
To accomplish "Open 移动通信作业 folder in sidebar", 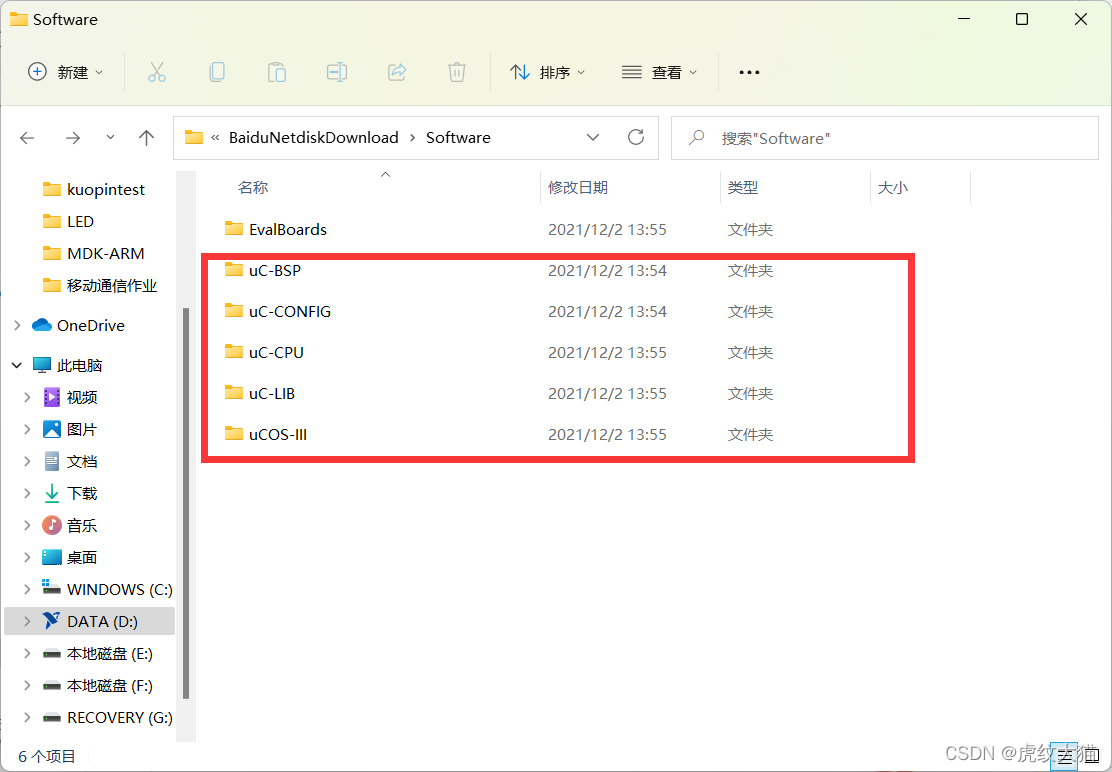I will pyautogui.click(x=112, y=286).
